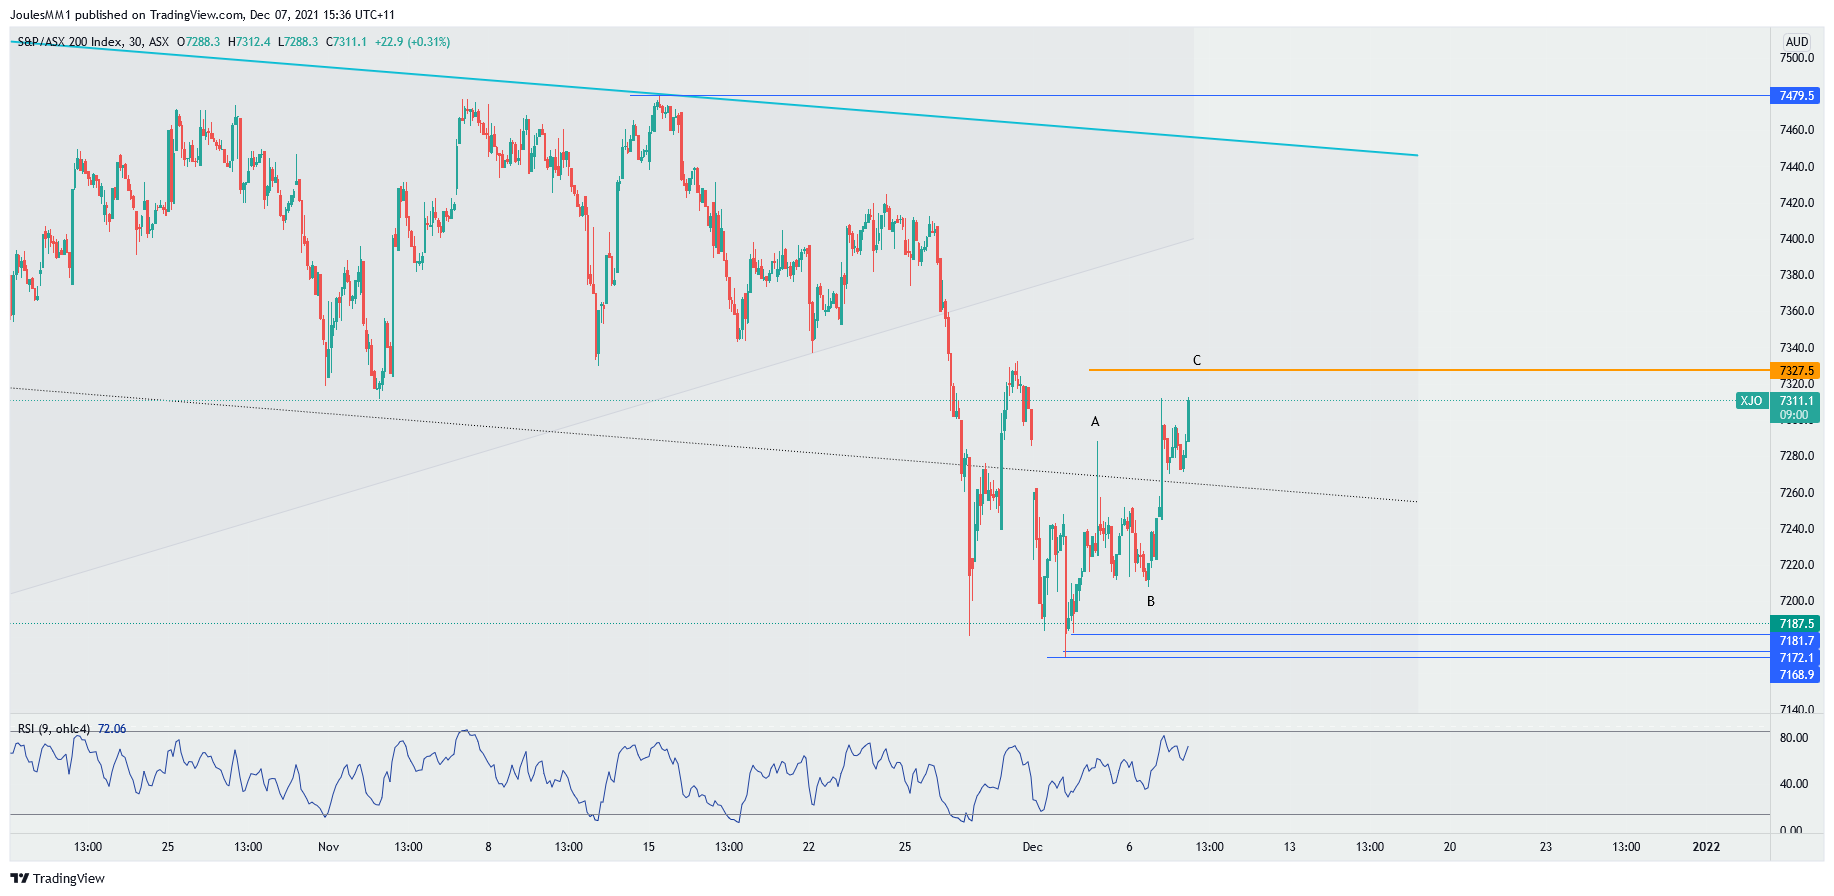The height and width of the screenshot is (896, 1834).
Task: Click the +22.9 (+0.31%) change value
Action: point(412,42)
